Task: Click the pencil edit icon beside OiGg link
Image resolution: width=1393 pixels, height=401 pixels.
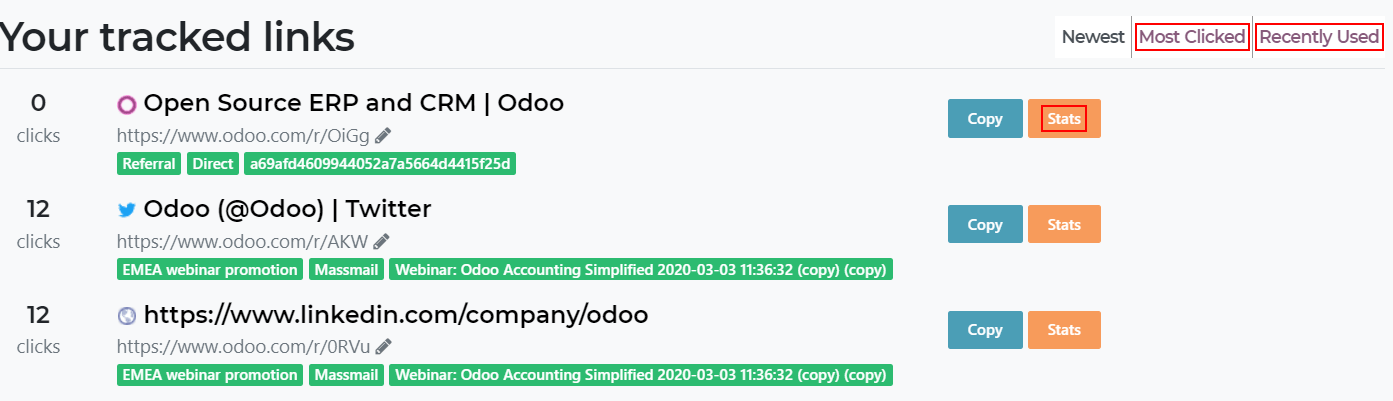Action: tap(383, 135)
